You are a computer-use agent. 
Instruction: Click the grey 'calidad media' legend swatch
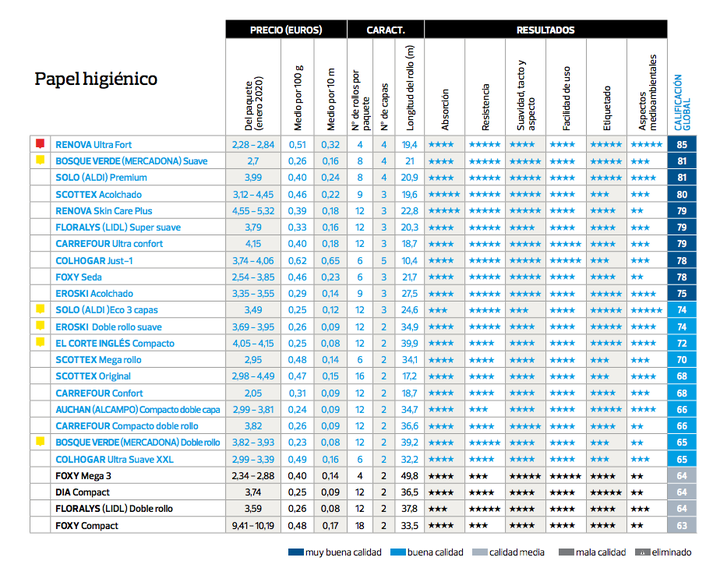click(x=480, y=552)
